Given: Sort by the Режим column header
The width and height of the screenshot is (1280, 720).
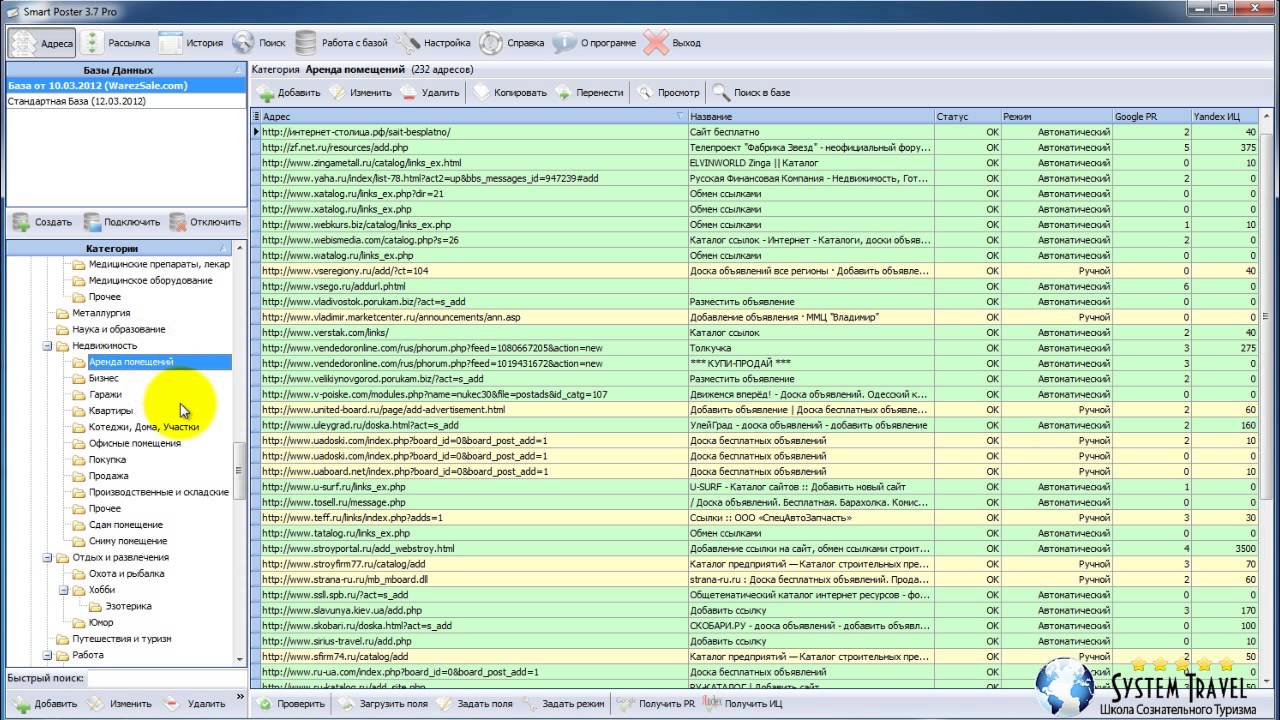Looking at the screenshot, I should tap(1056, 117).
